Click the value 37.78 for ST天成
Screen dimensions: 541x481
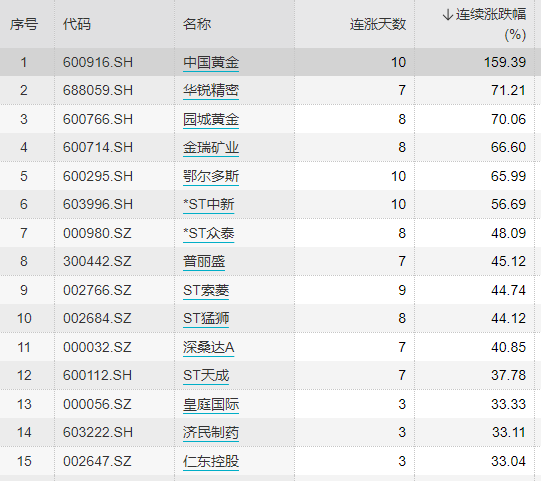click(508, 375)
